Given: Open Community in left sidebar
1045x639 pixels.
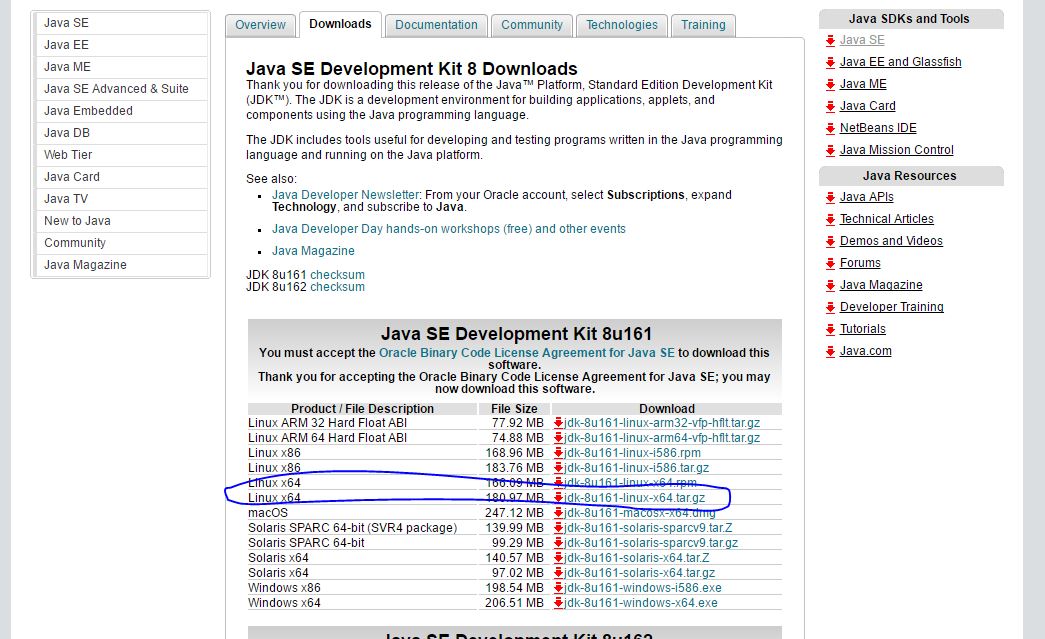Looking at the screenshot, I should (121, 243).
